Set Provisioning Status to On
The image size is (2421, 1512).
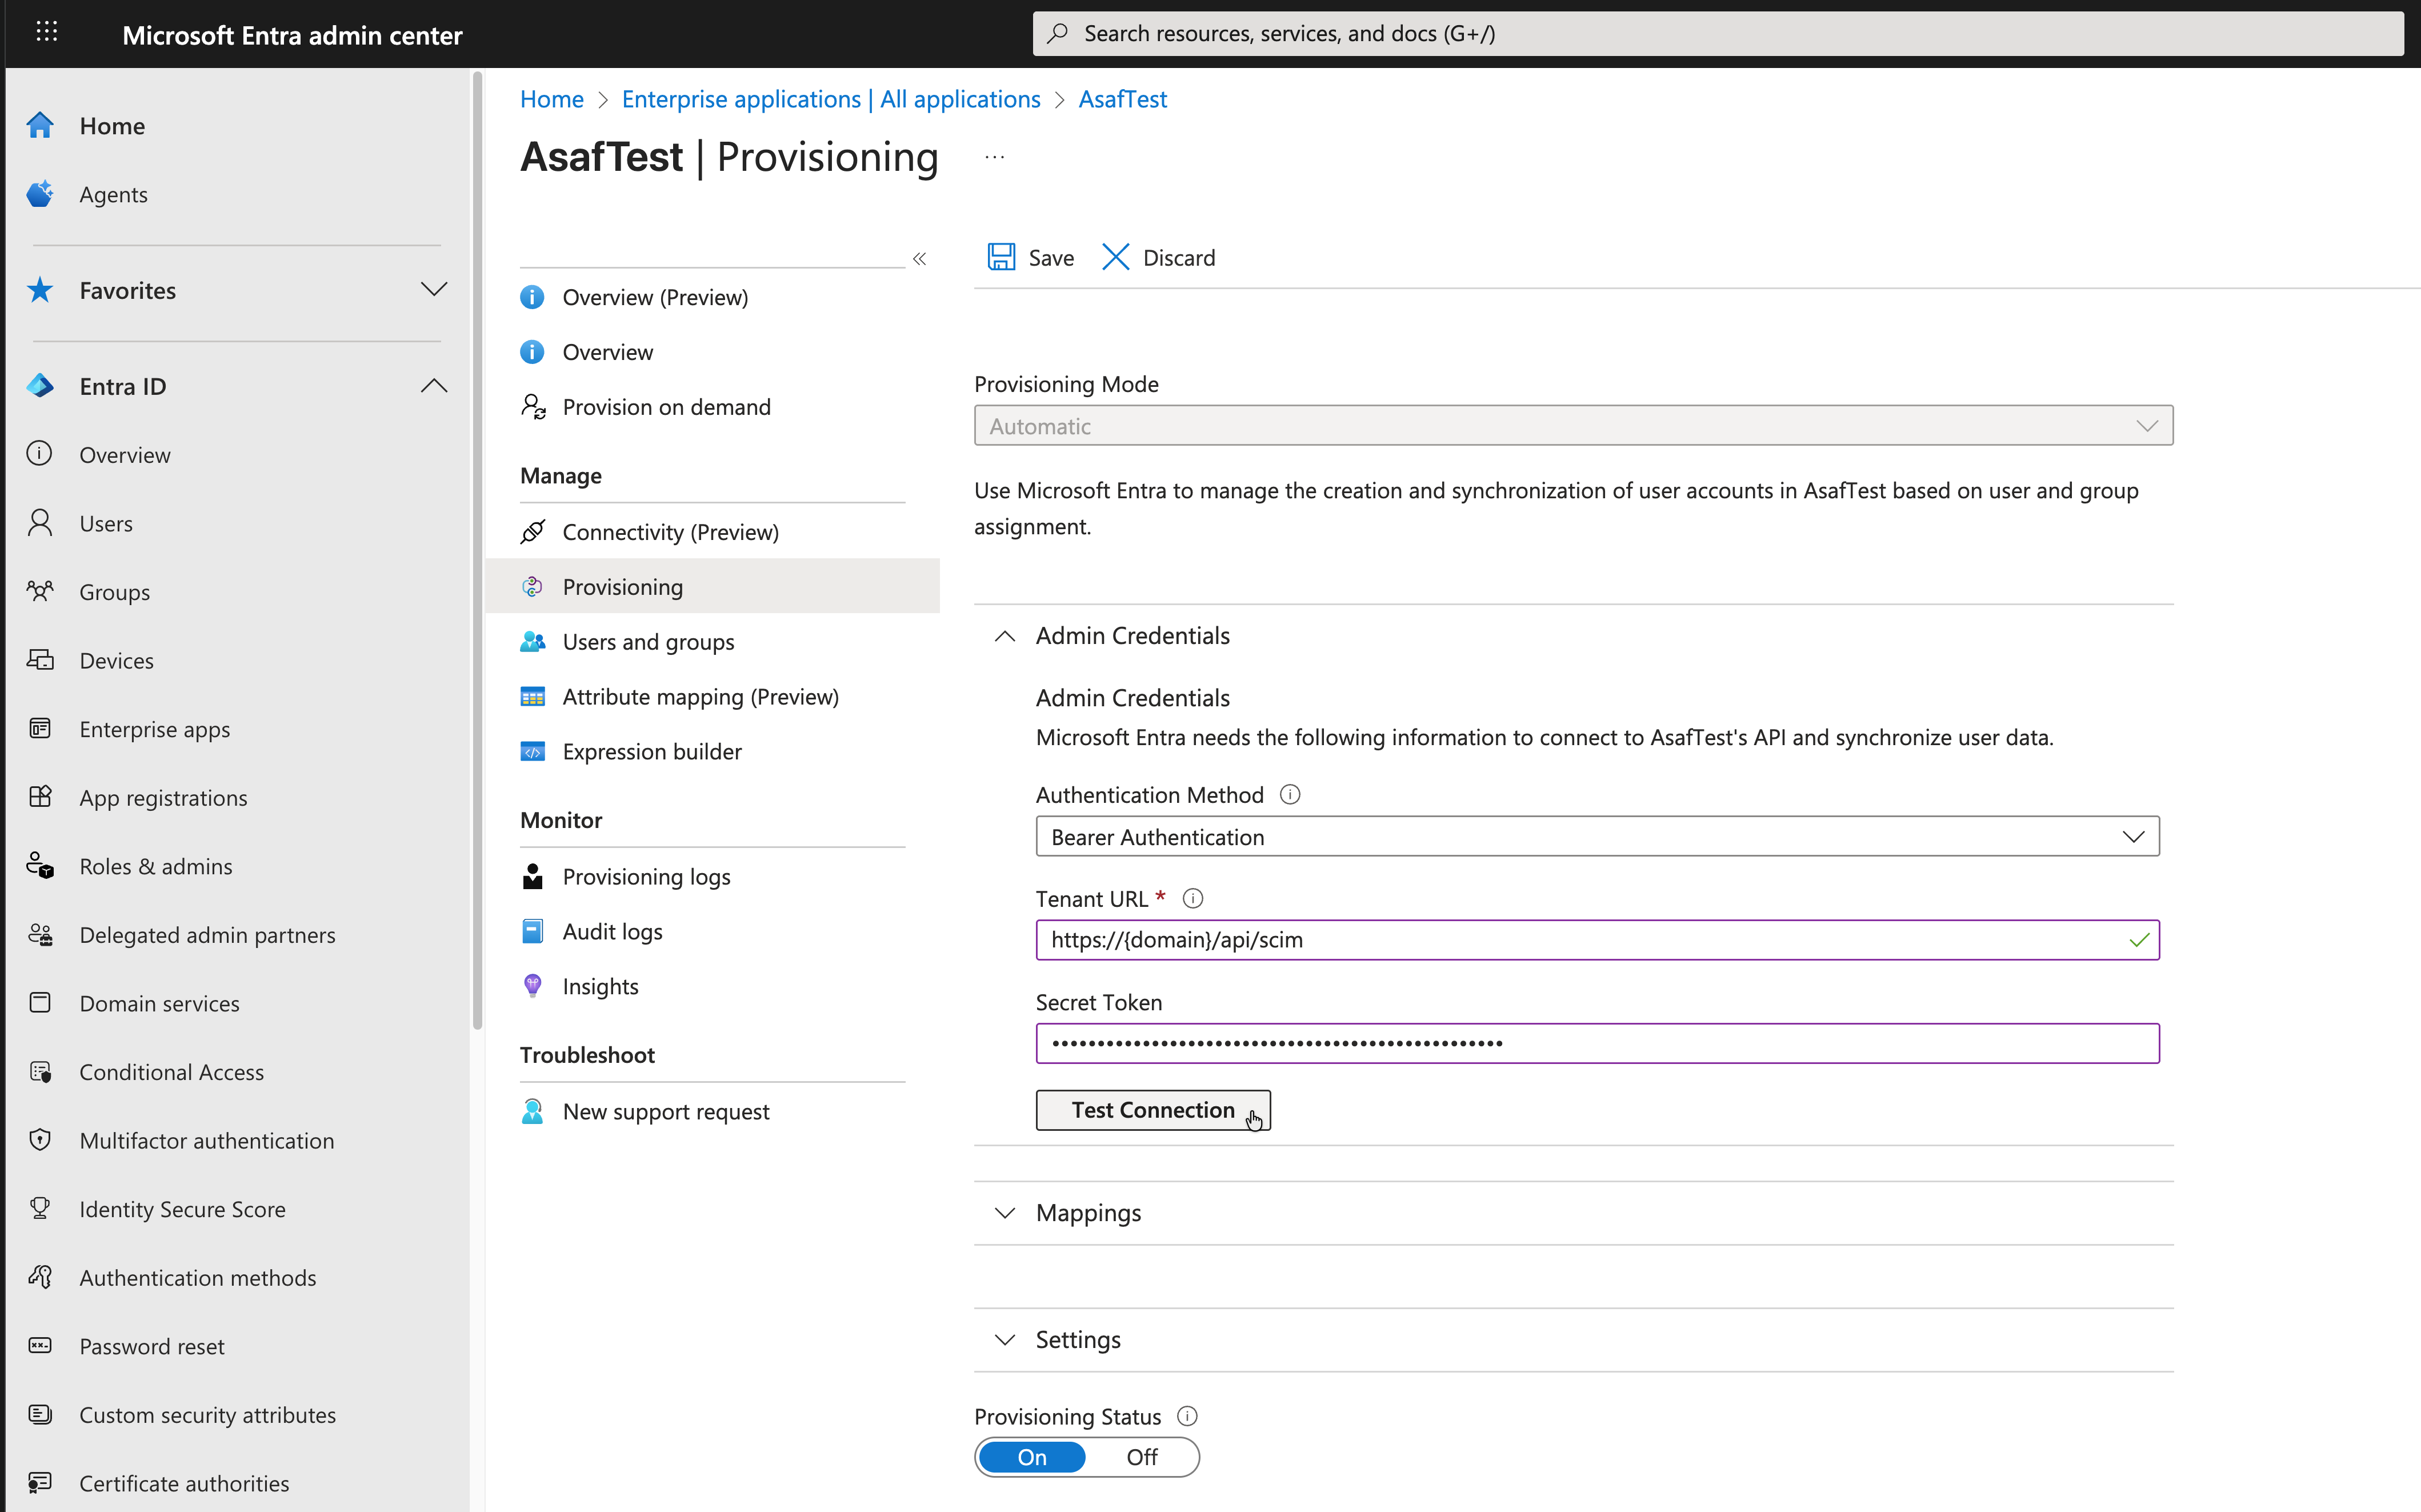coord(1032,1457)
